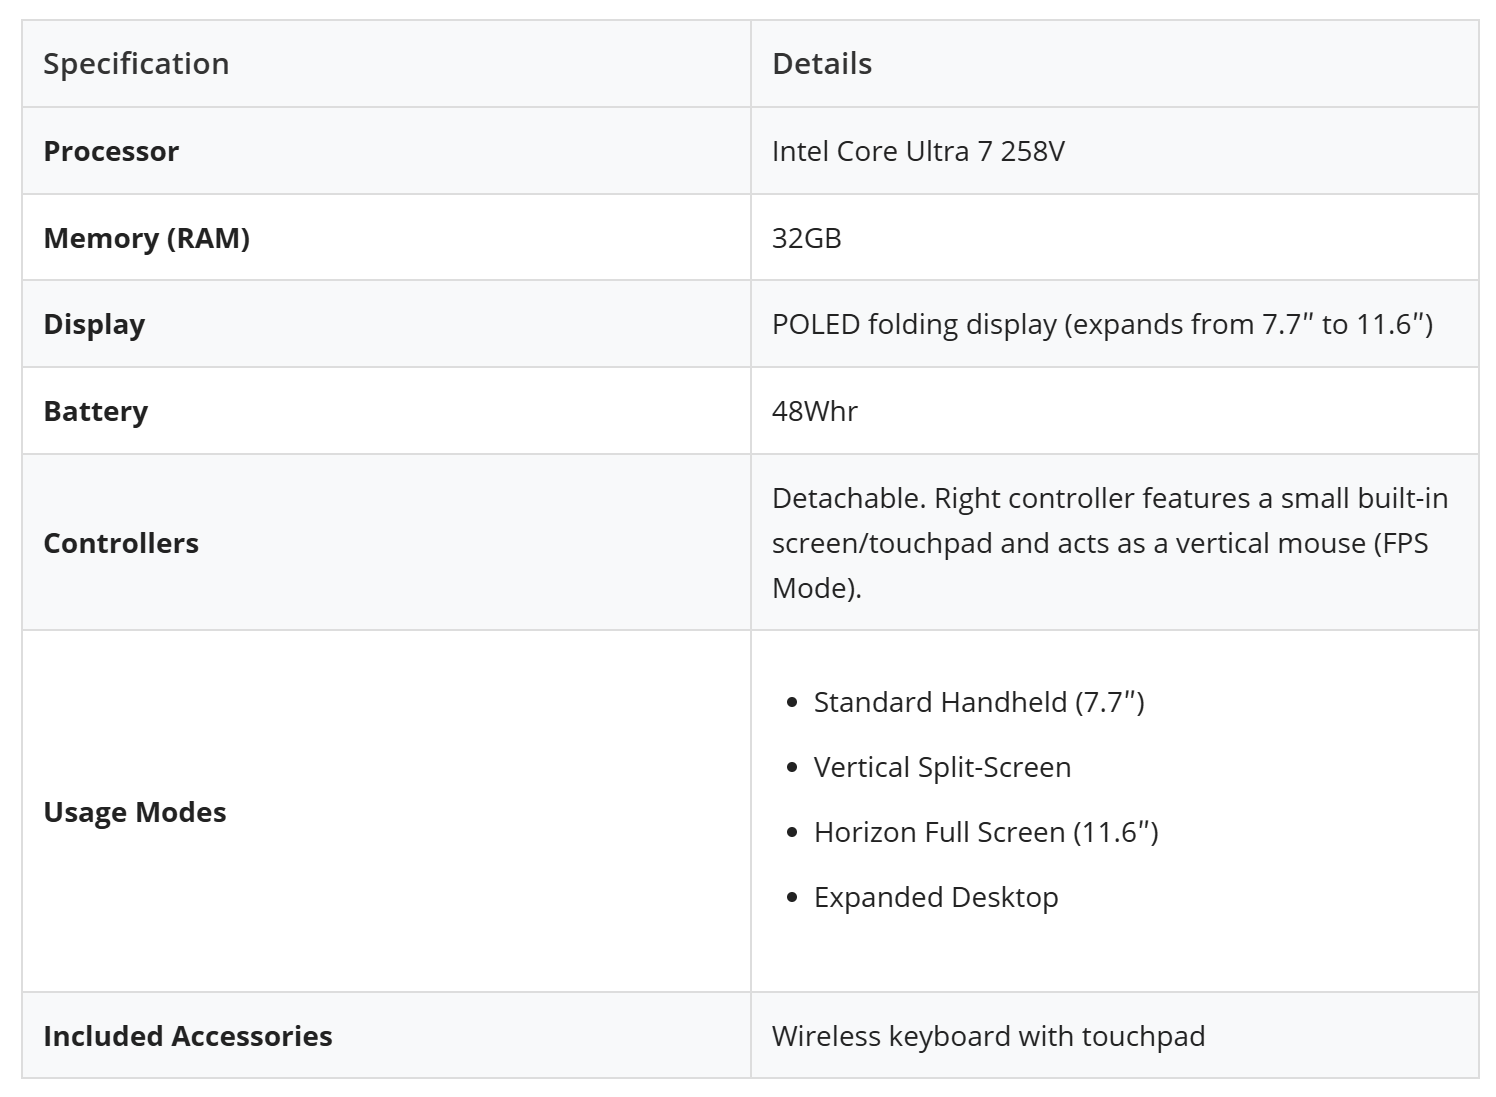Click the Horizon Full Screen (11.6″) item
The width and height of the screenshot is (1496, 1097).
[x=985, y=832]
